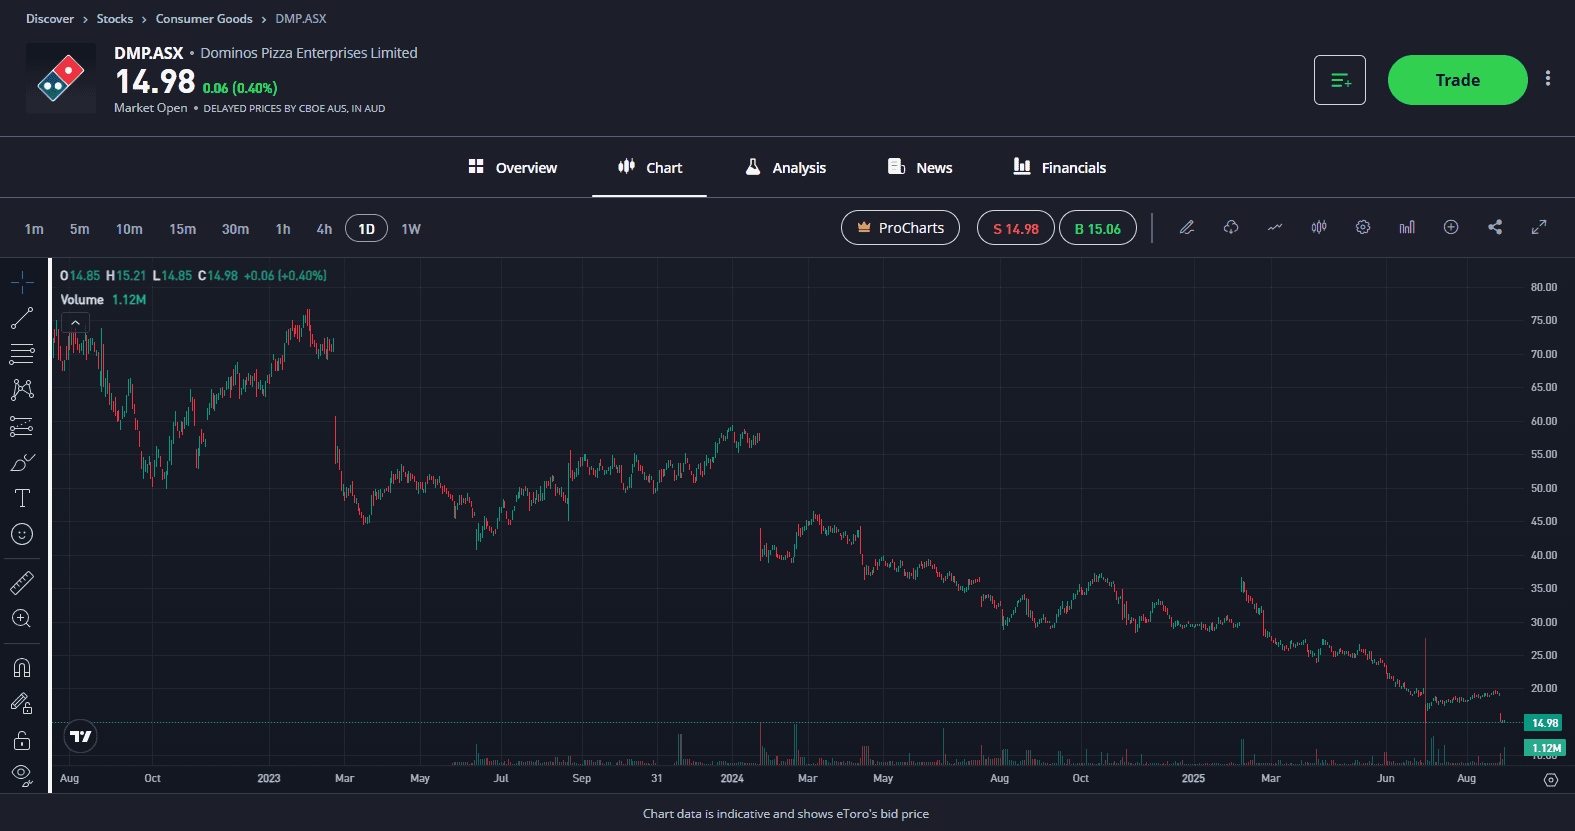Select the text annotation tool
Screen dimensions: 1575x831
point(22,498)
